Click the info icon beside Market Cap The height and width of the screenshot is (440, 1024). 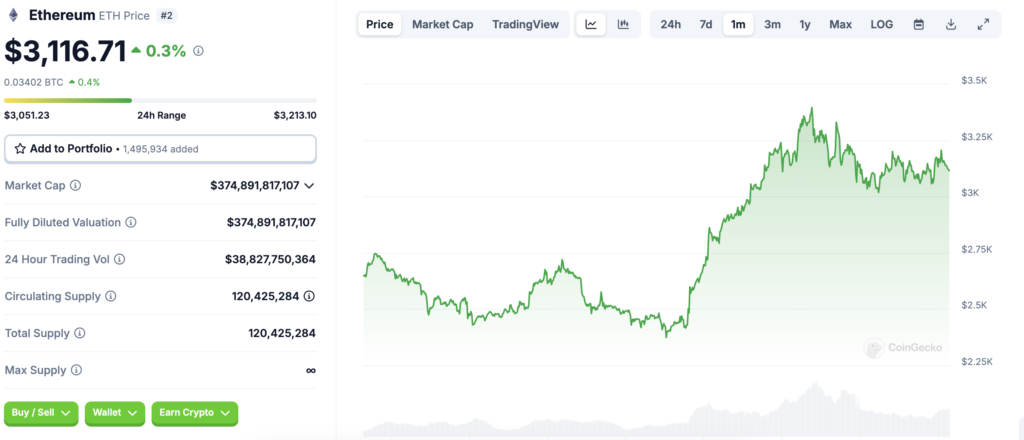[76, 186]
